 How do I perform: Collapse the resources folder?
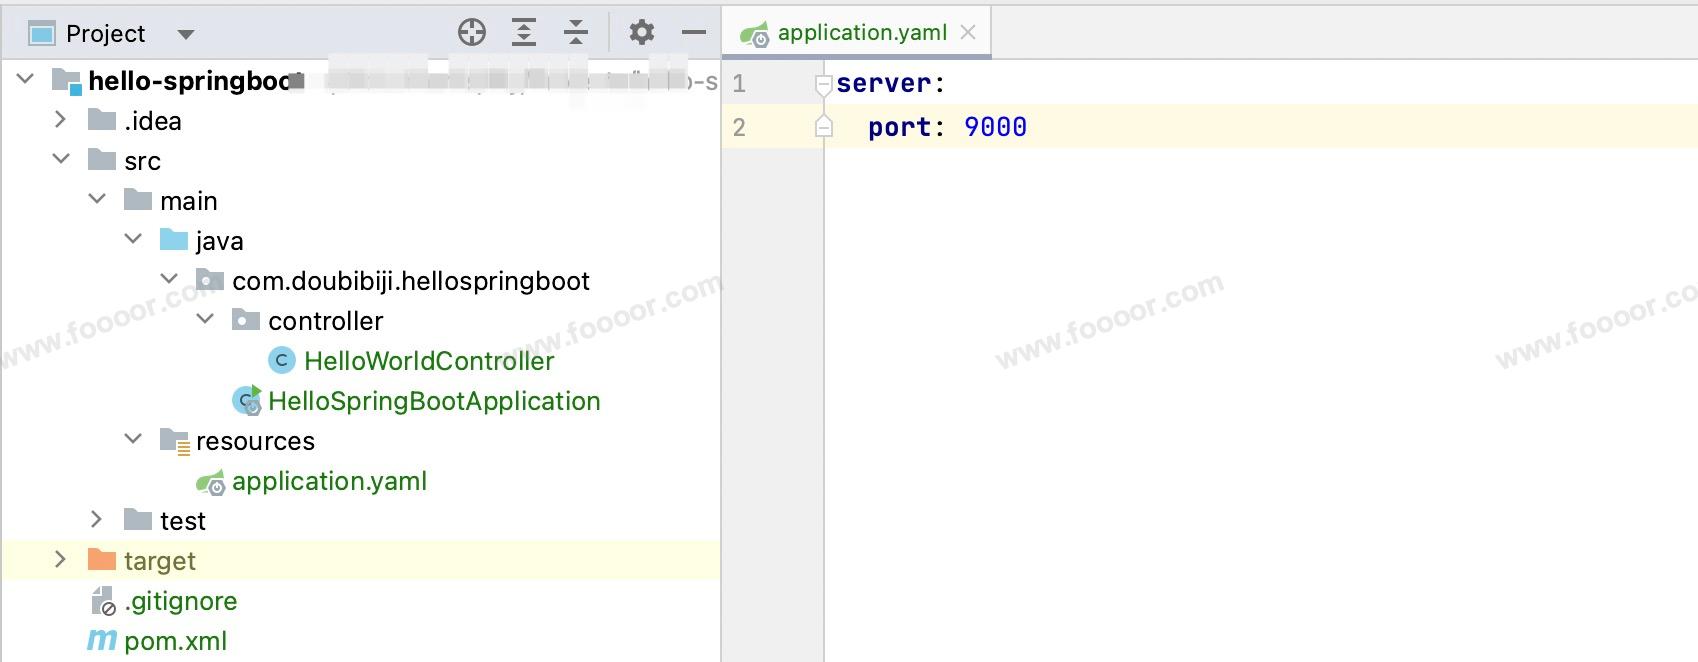[x=133, y=440]
